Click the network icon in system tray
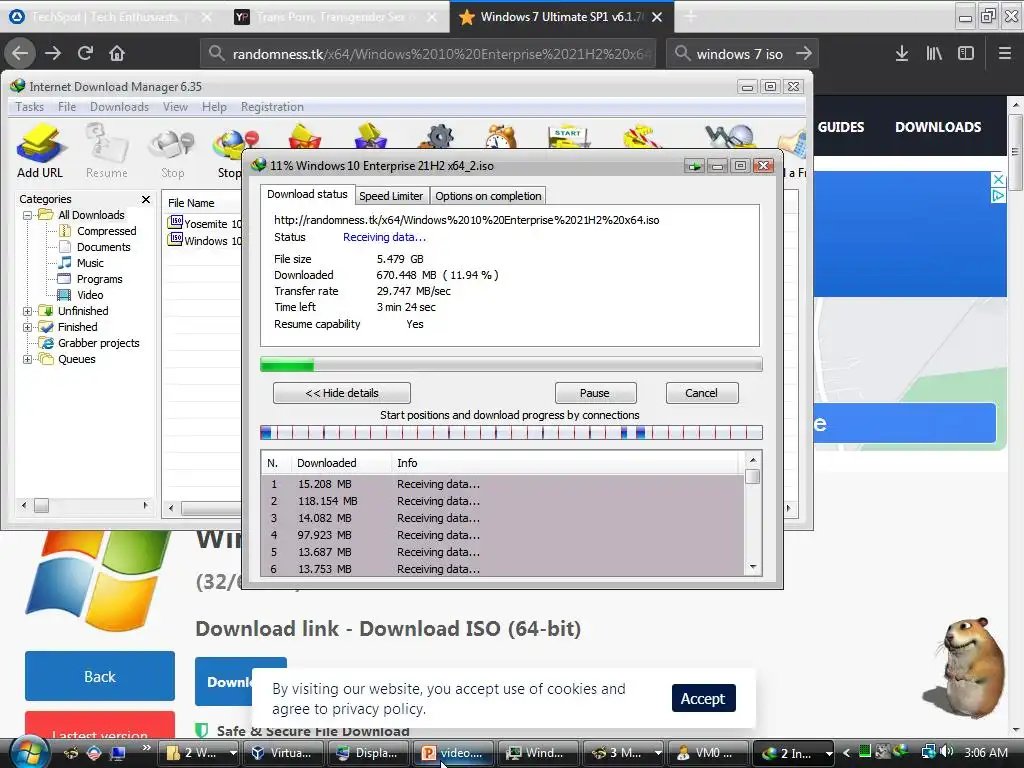The height and width of the screenshot is (768, 1024). 928,752
